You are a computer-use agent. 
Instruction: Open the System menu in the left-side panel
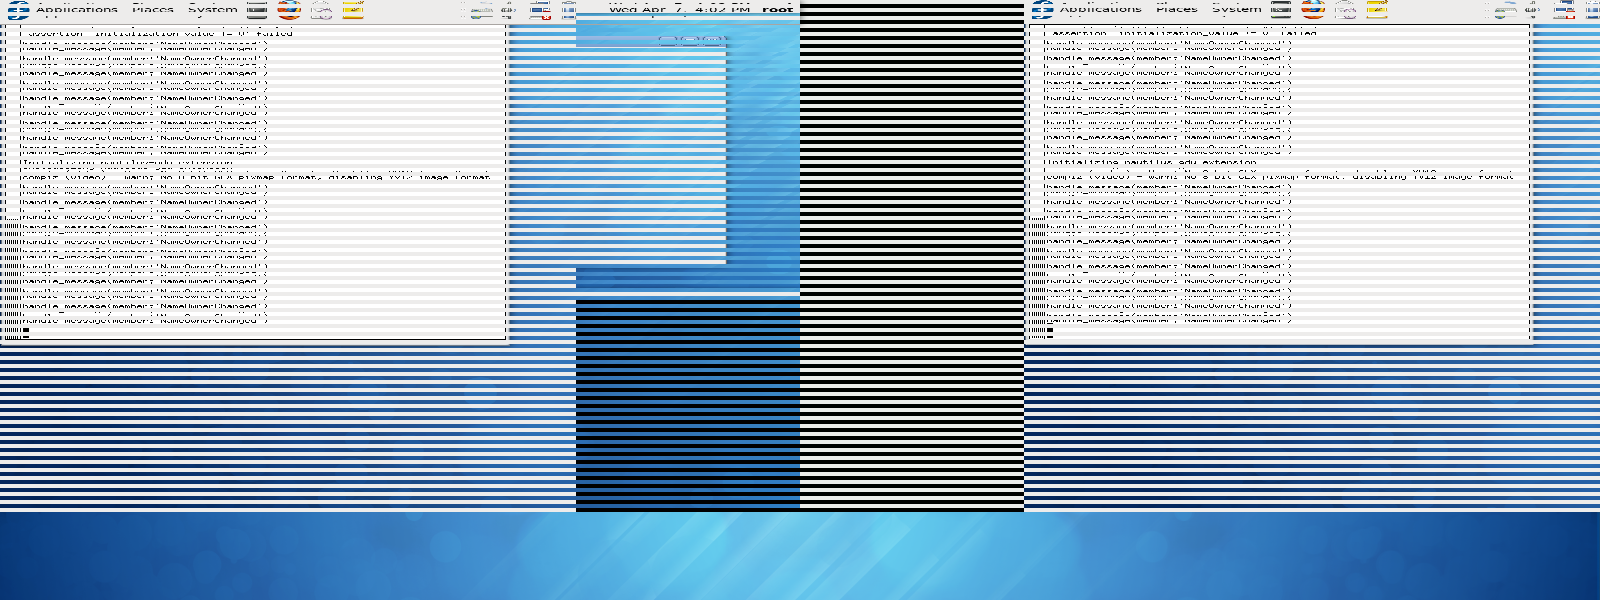(x=212, y=10)
